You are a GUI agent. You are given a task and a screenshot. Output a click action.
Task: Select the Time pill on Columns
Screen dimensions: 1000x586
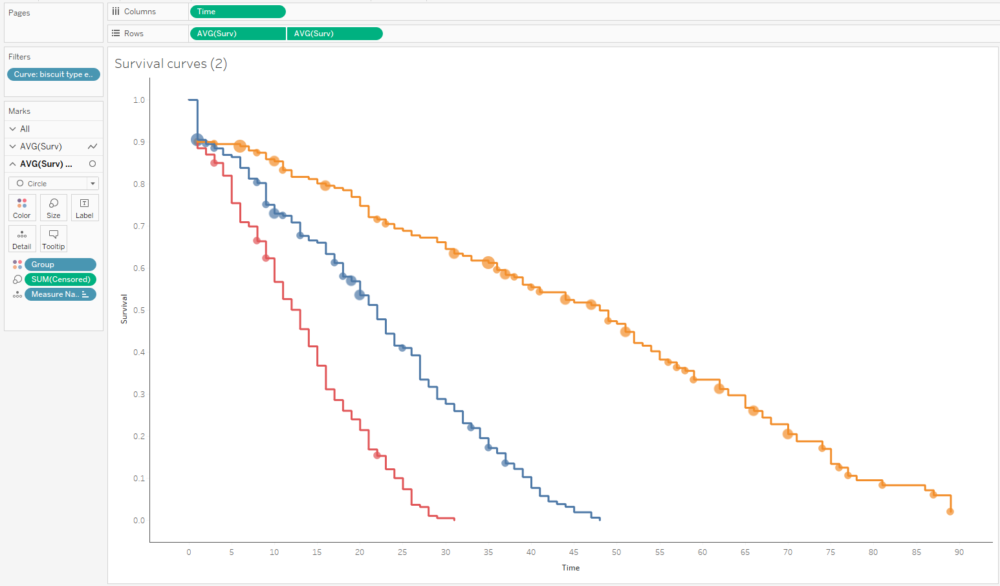[x=237, y=12]
